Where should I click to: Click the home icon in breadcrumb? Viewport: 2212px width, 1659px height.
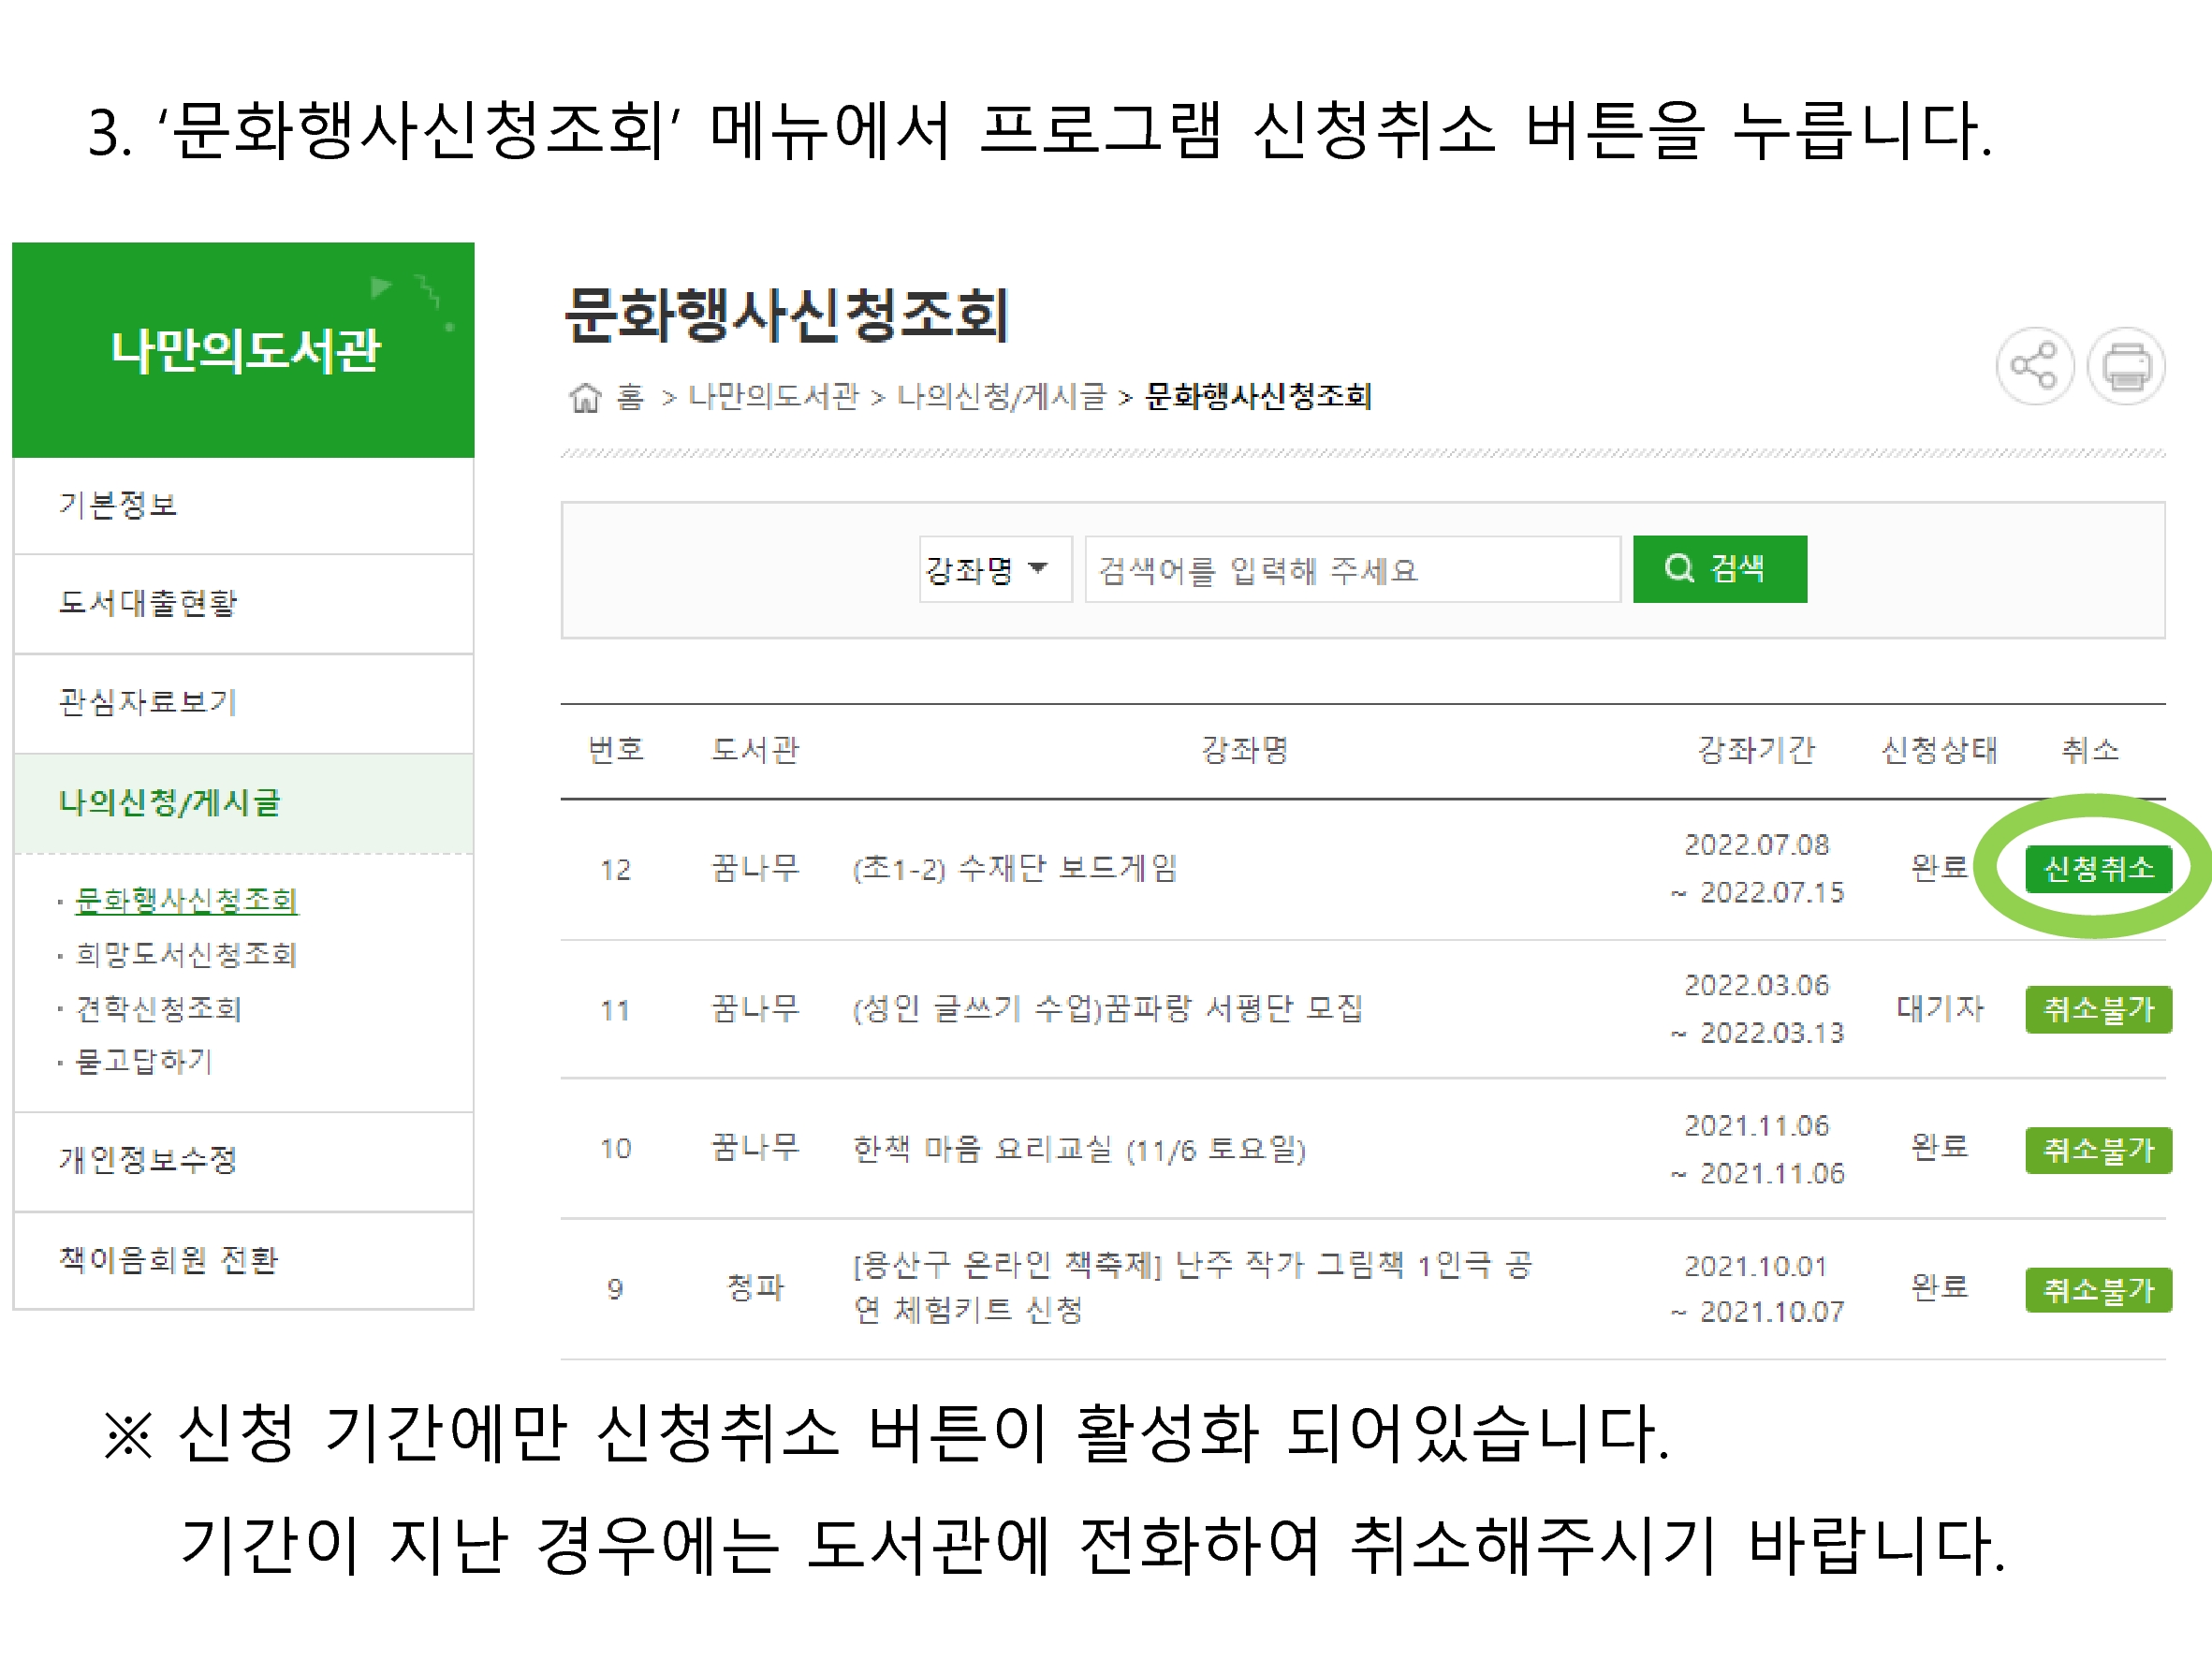pyautogui.click(x=585, y=398)
